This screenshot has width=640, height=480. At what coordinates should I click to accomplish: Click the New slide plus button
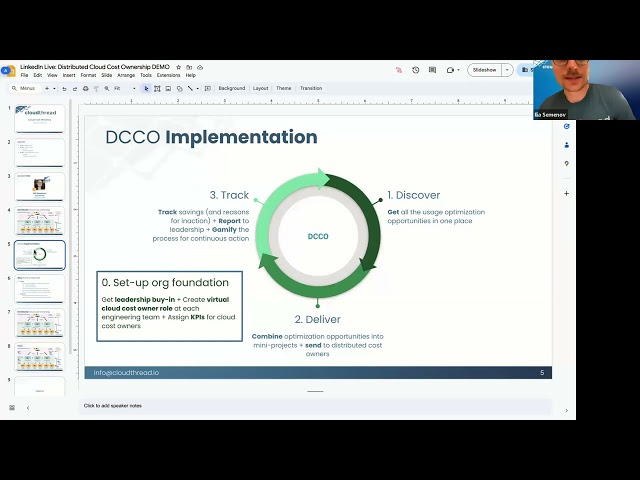[47, 88]
